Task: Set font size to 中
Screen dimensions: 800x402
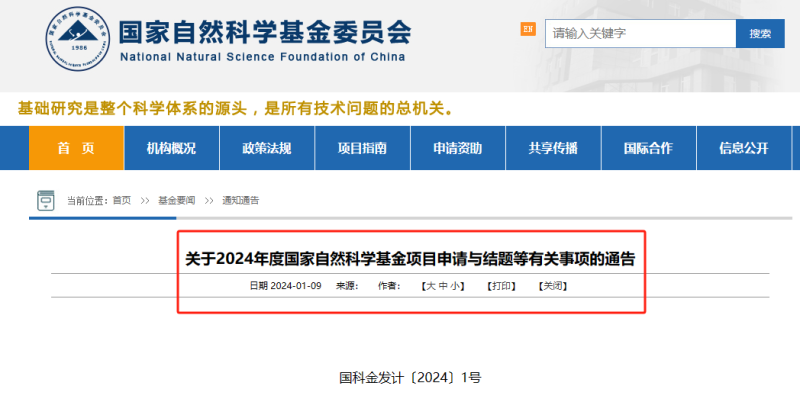Action: [443, 286]
